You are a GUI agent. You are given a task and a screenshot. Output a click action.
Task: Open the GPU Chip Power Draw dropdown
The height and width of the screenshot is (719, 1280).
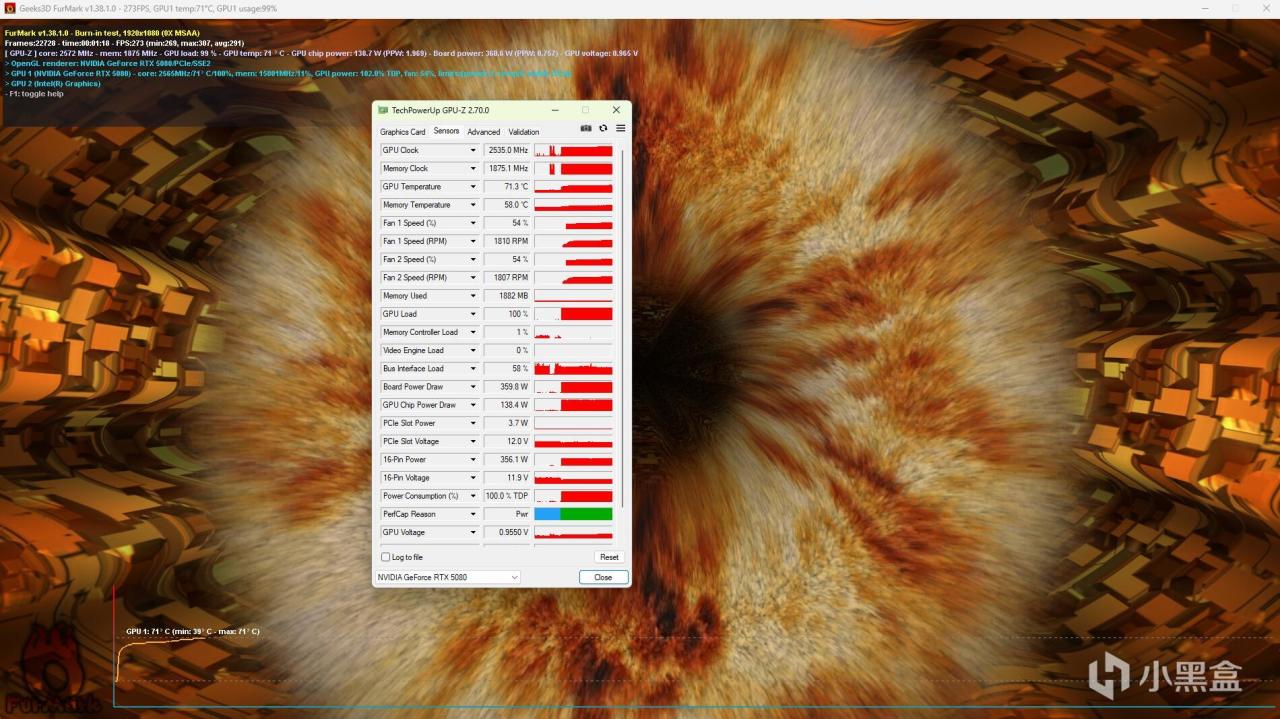coord(473,405)
